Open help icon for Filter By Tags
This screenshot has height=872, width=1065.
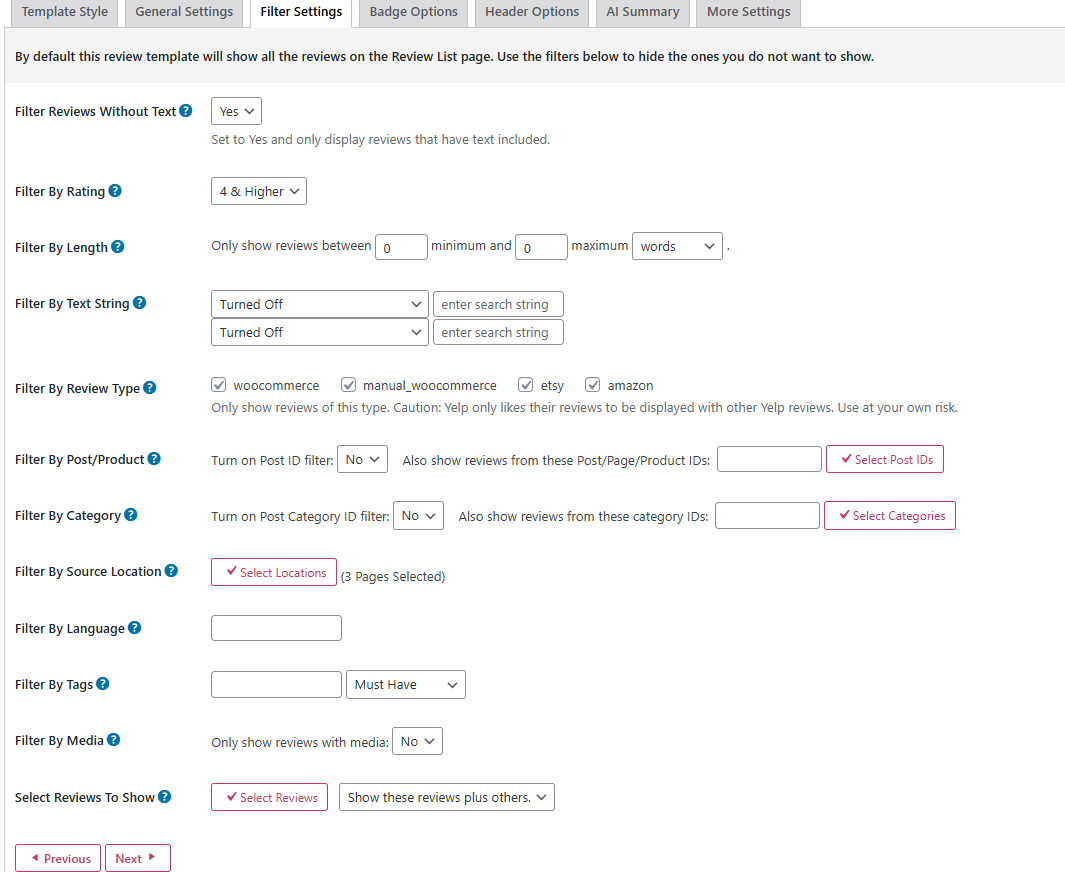(x=103, y=684)
